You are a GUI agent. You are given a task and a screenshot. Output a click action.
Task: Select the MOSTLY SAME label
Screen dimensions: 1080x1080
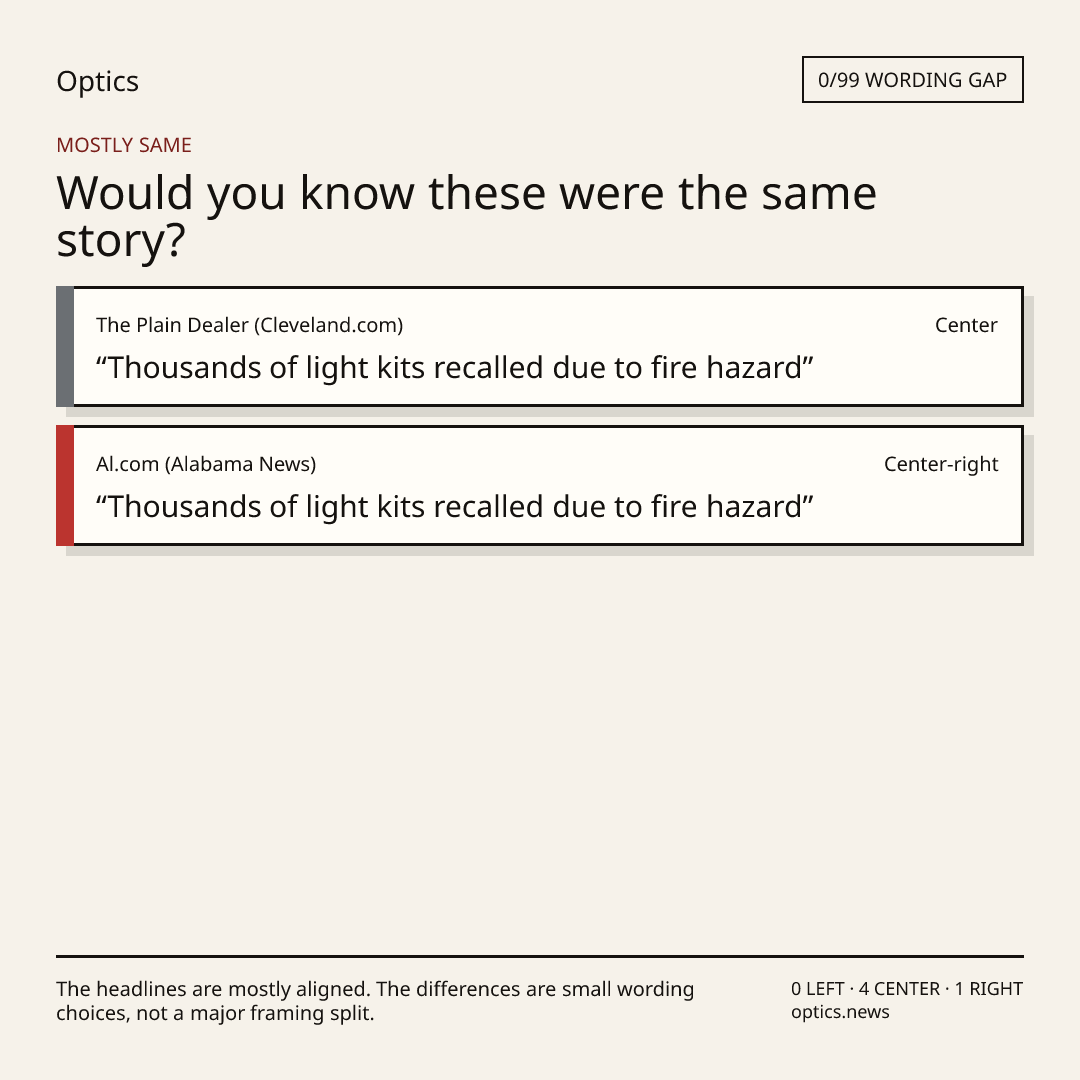coord(124,145)
